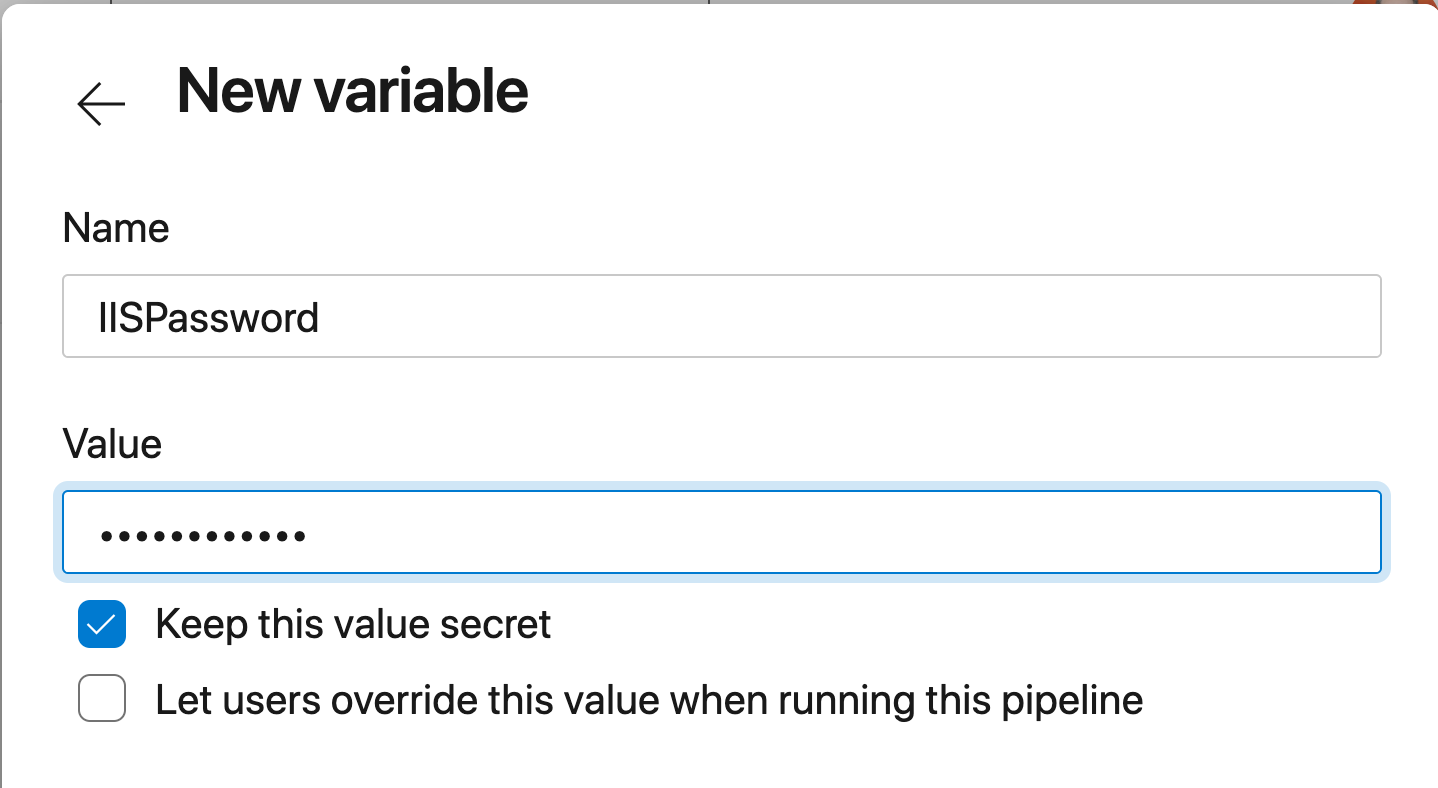Enable Let users override this value checkbox
Viewport: 1438px width, 788px height.
point(102,699)
